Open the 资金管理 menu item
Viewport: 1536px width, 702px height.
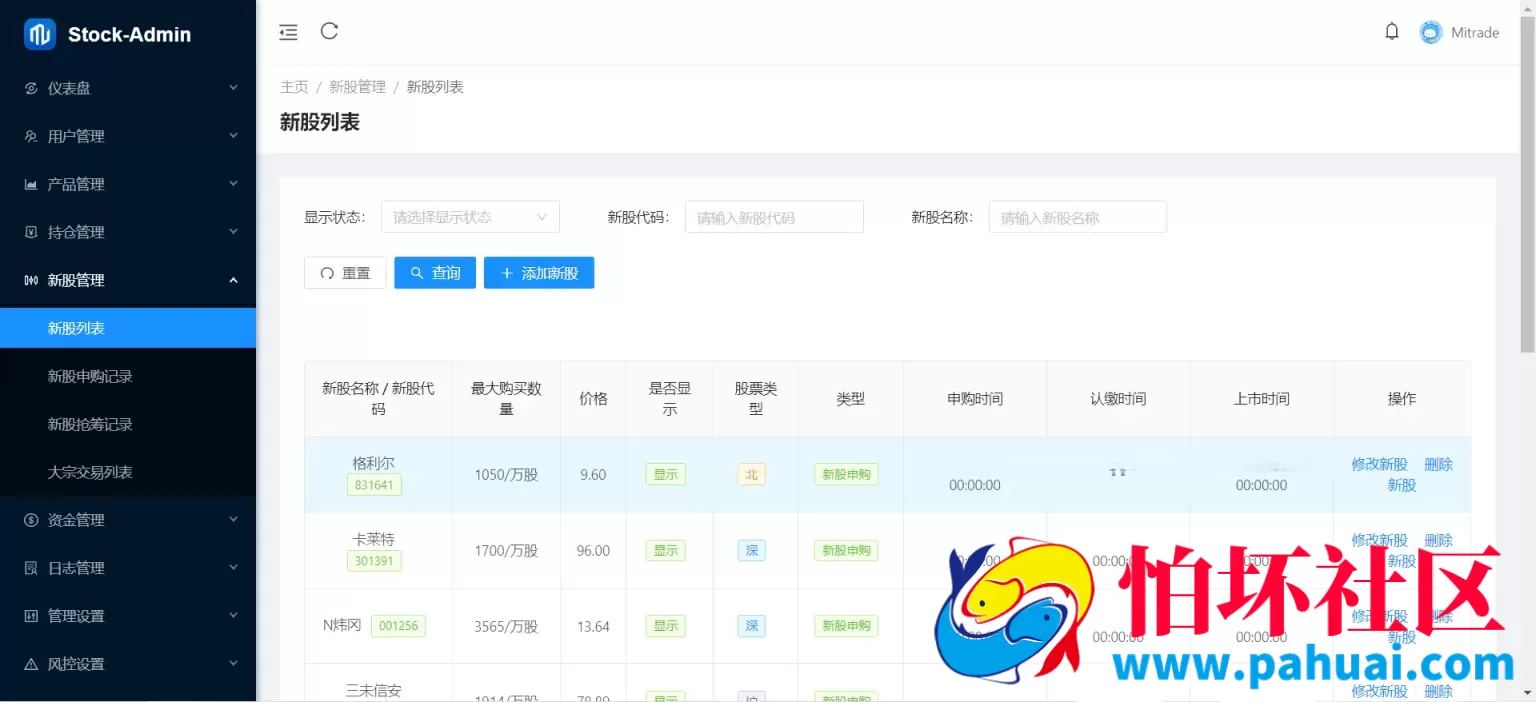pyautogui.click(x=128, y=520)
